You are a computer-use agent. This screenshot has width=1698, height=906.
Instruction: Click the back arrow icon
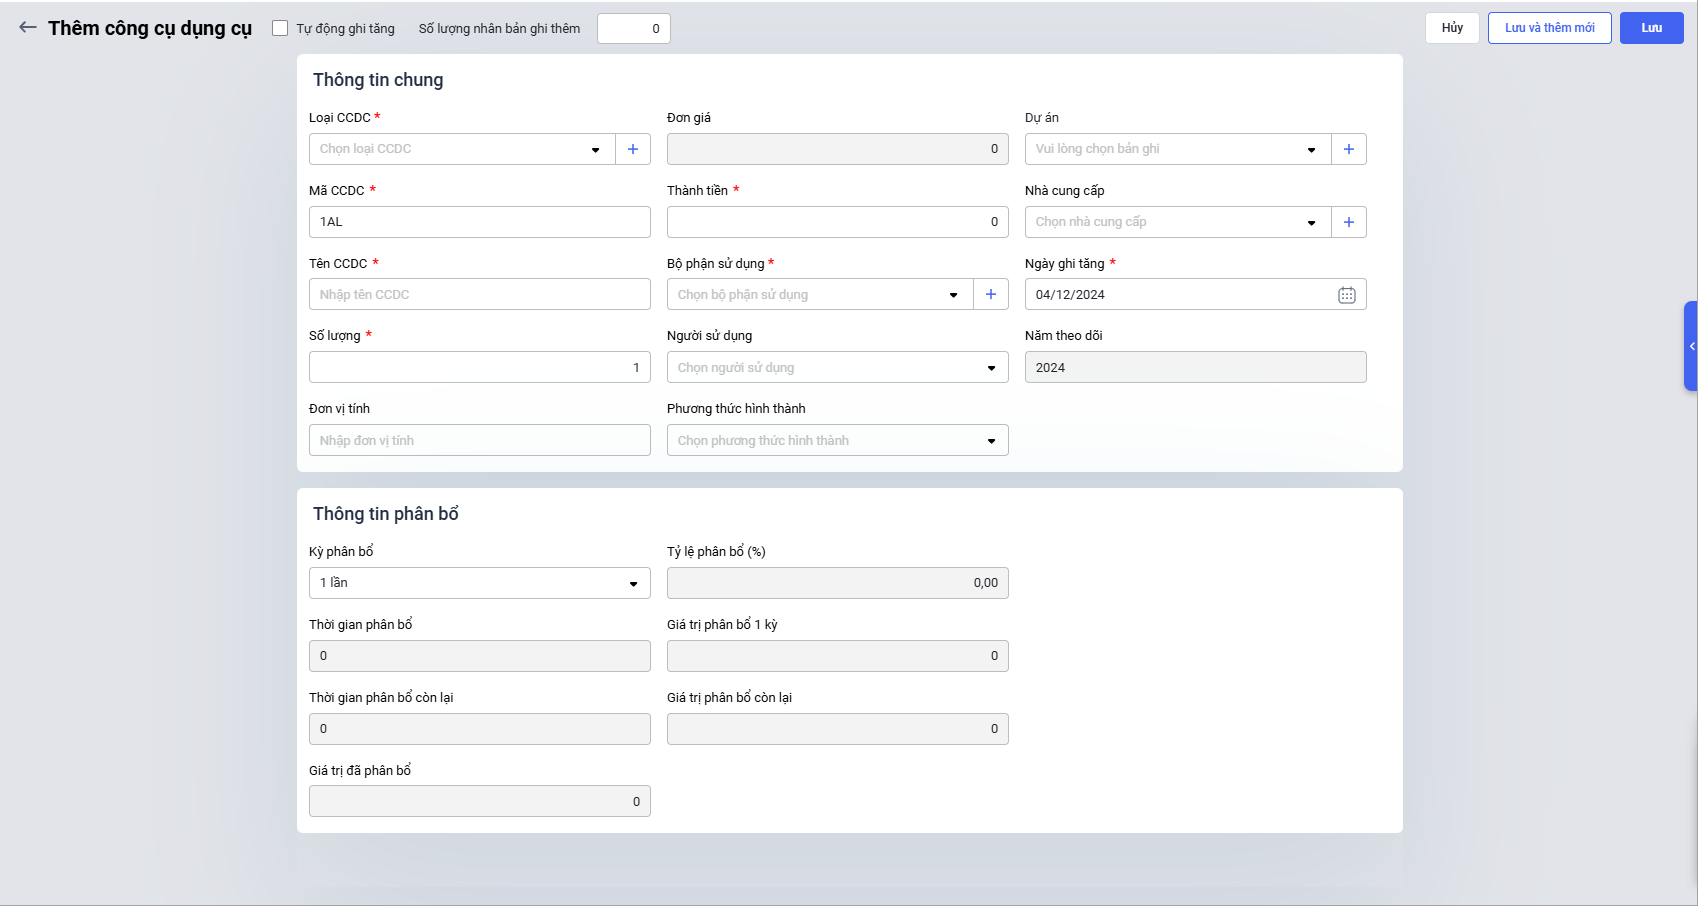28,28
